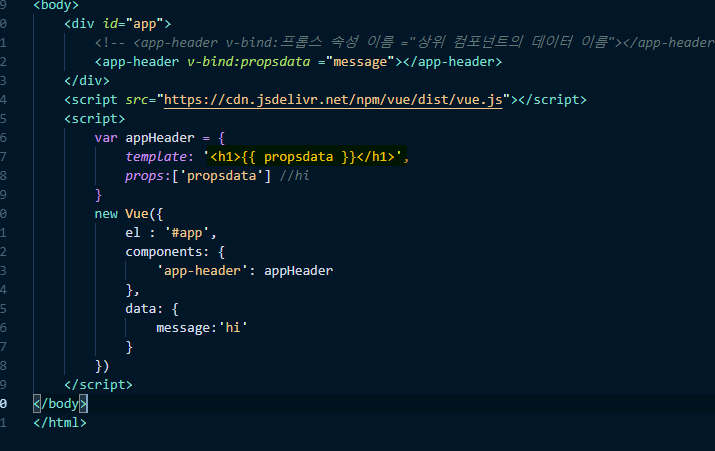This screenshot has width=715, height=451.
Task: Click the empty opening script tag
Action: pos(94,119)
